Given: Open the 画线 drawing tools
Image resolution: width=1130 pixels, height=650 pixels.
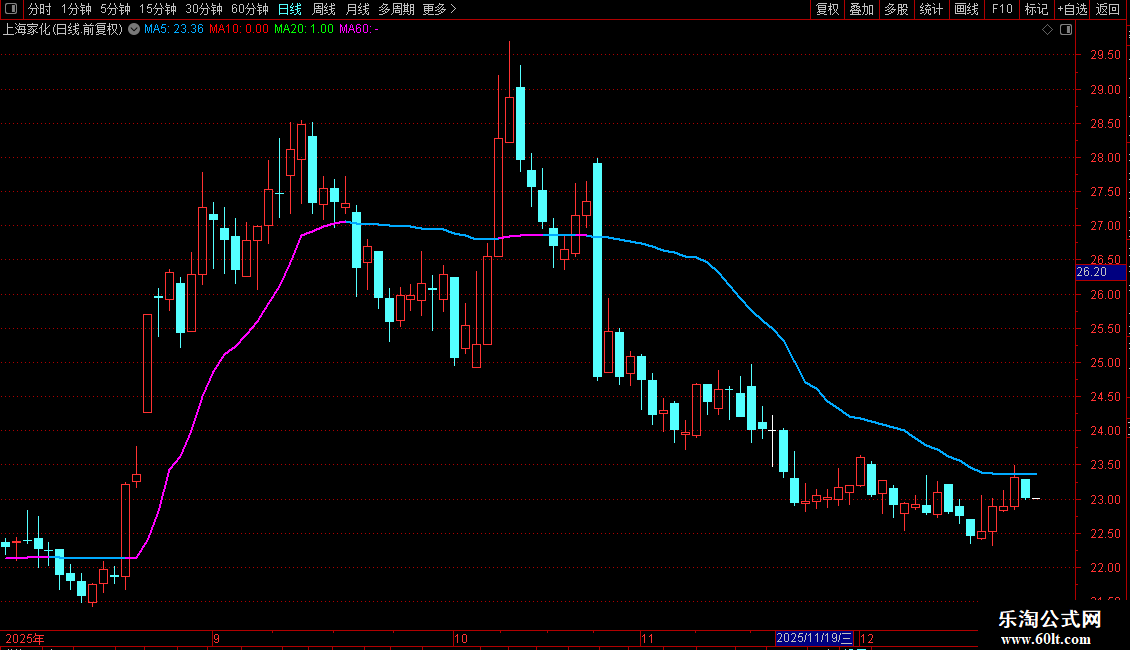Looking at the screenshot, I should tap(966, 9).
